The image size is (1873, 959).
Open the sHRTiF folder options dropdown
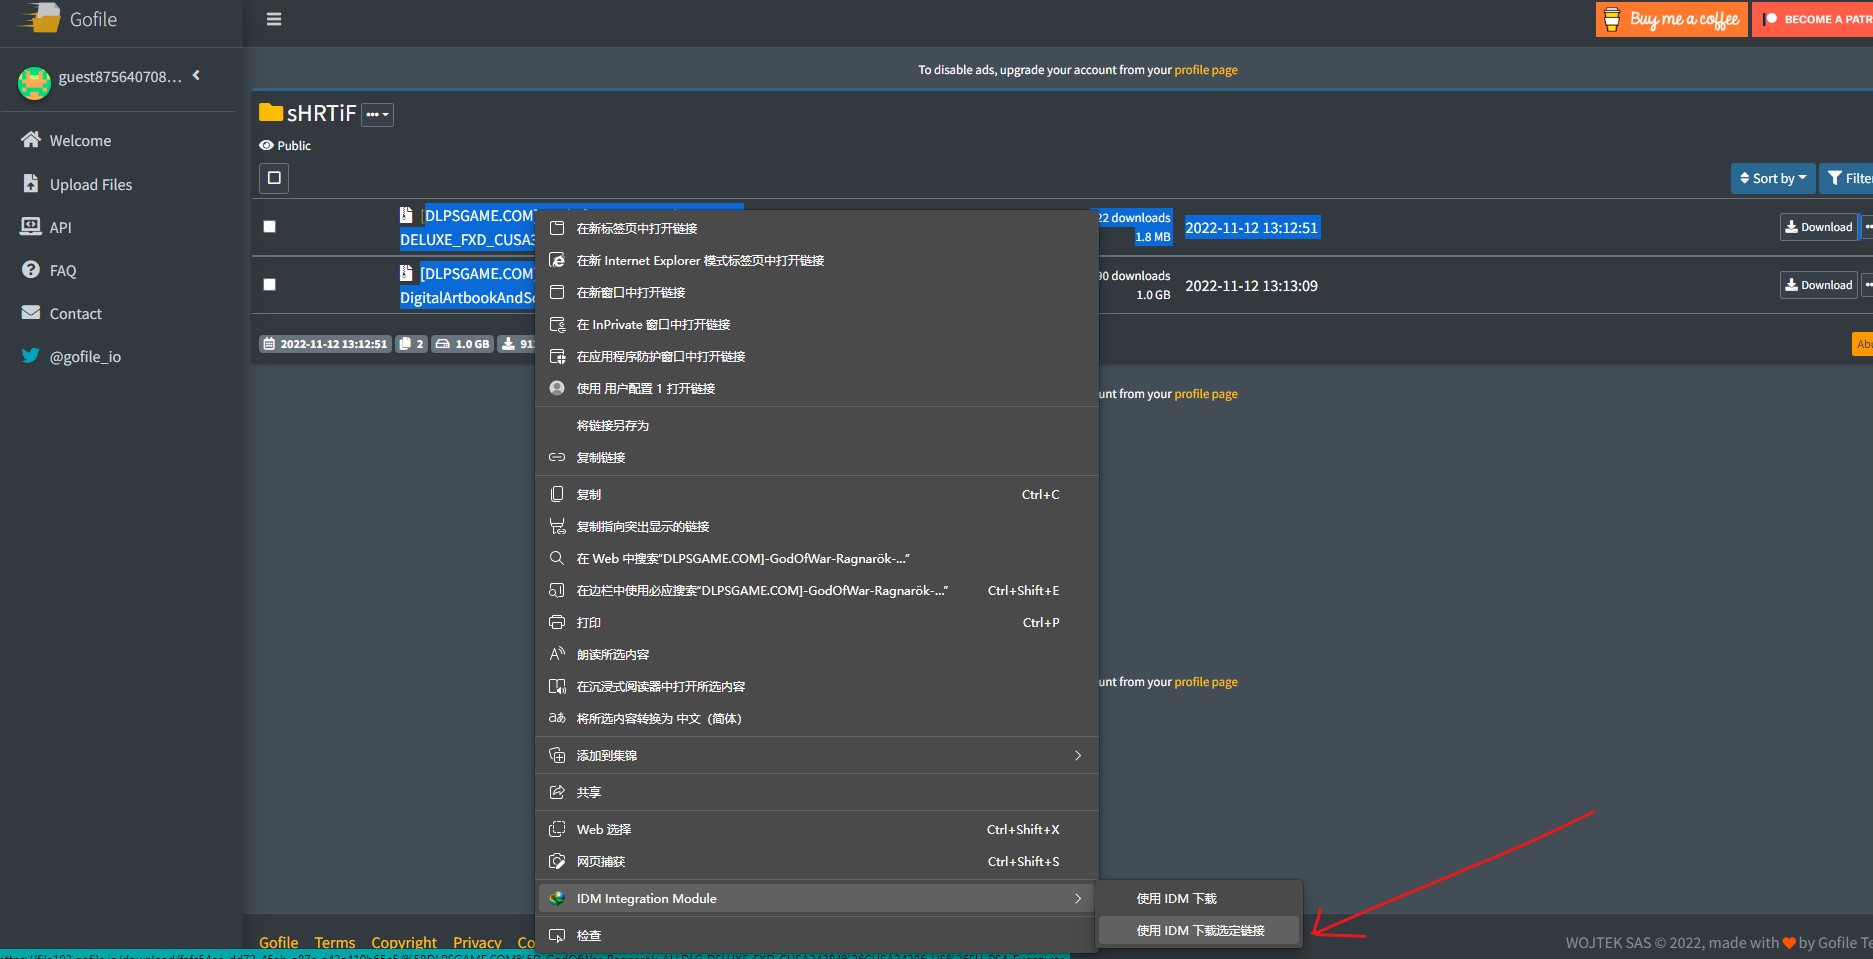pos(377,115)
